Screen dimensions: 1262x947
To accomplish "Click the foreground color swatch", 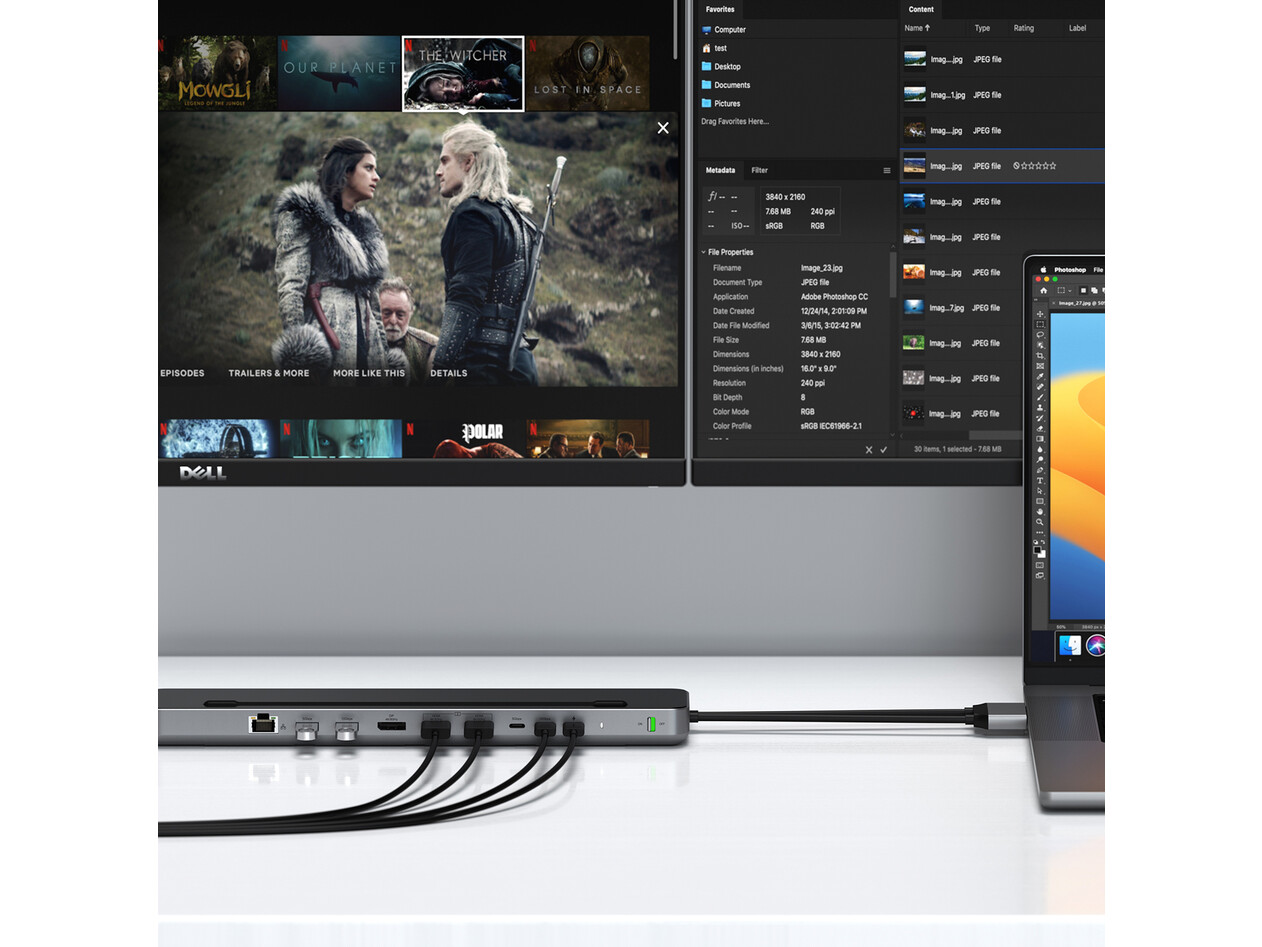I will 1038,549.
